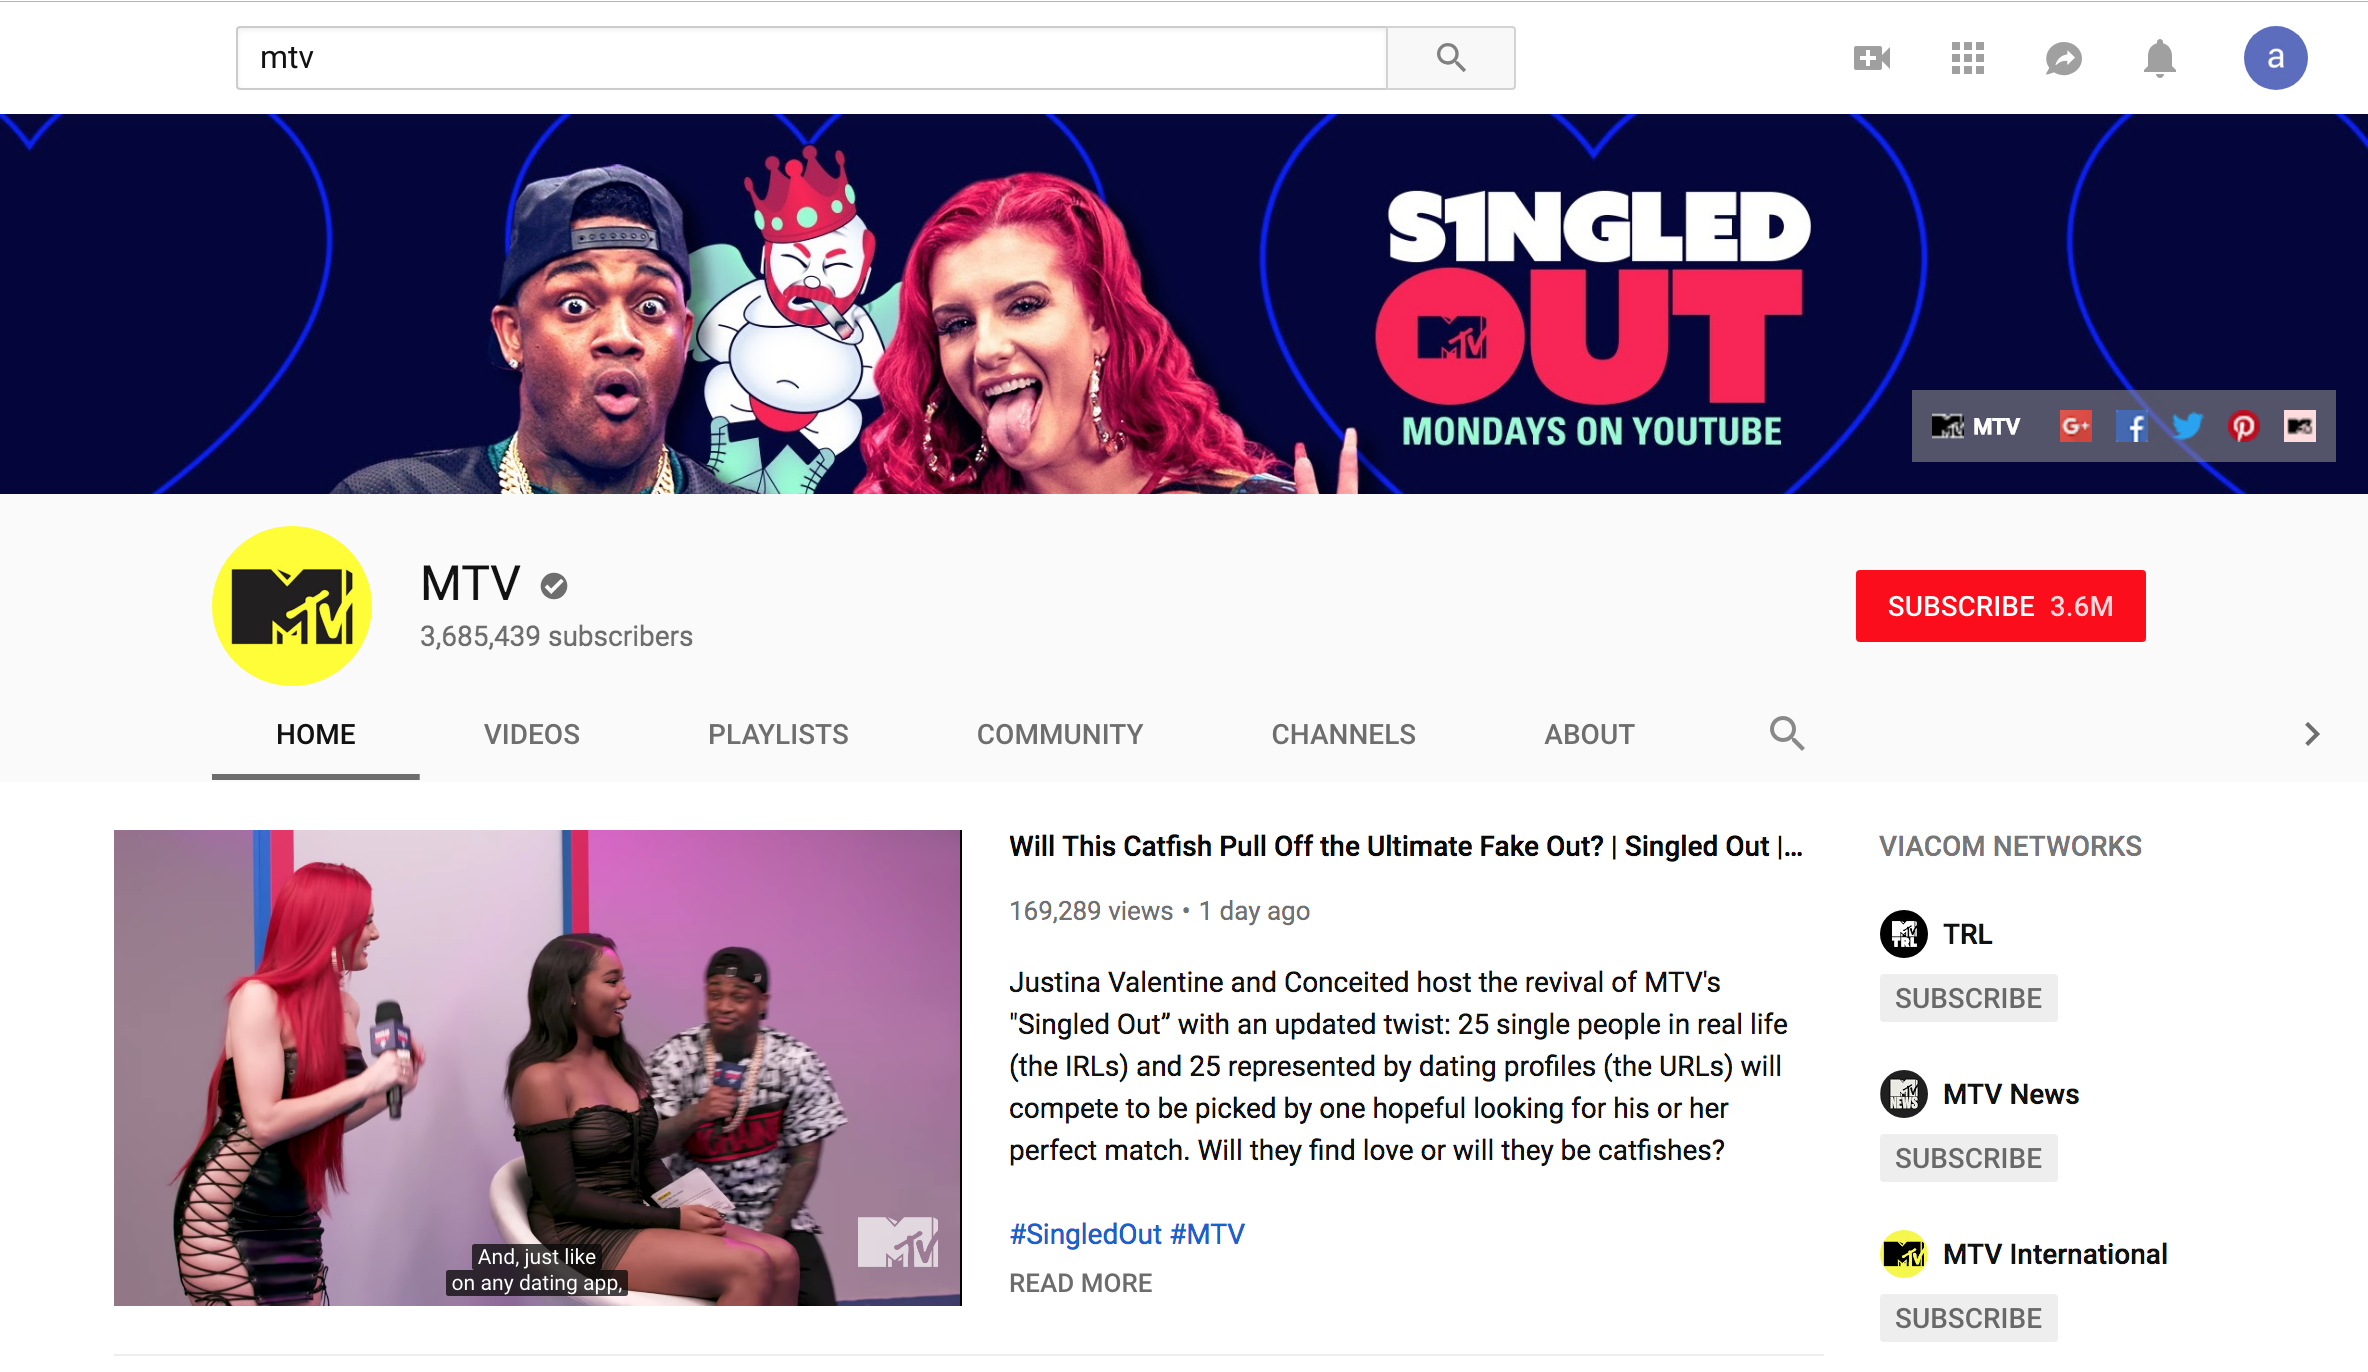Click the VIACOM NETWORKS heading

(x=2010, y=846)
